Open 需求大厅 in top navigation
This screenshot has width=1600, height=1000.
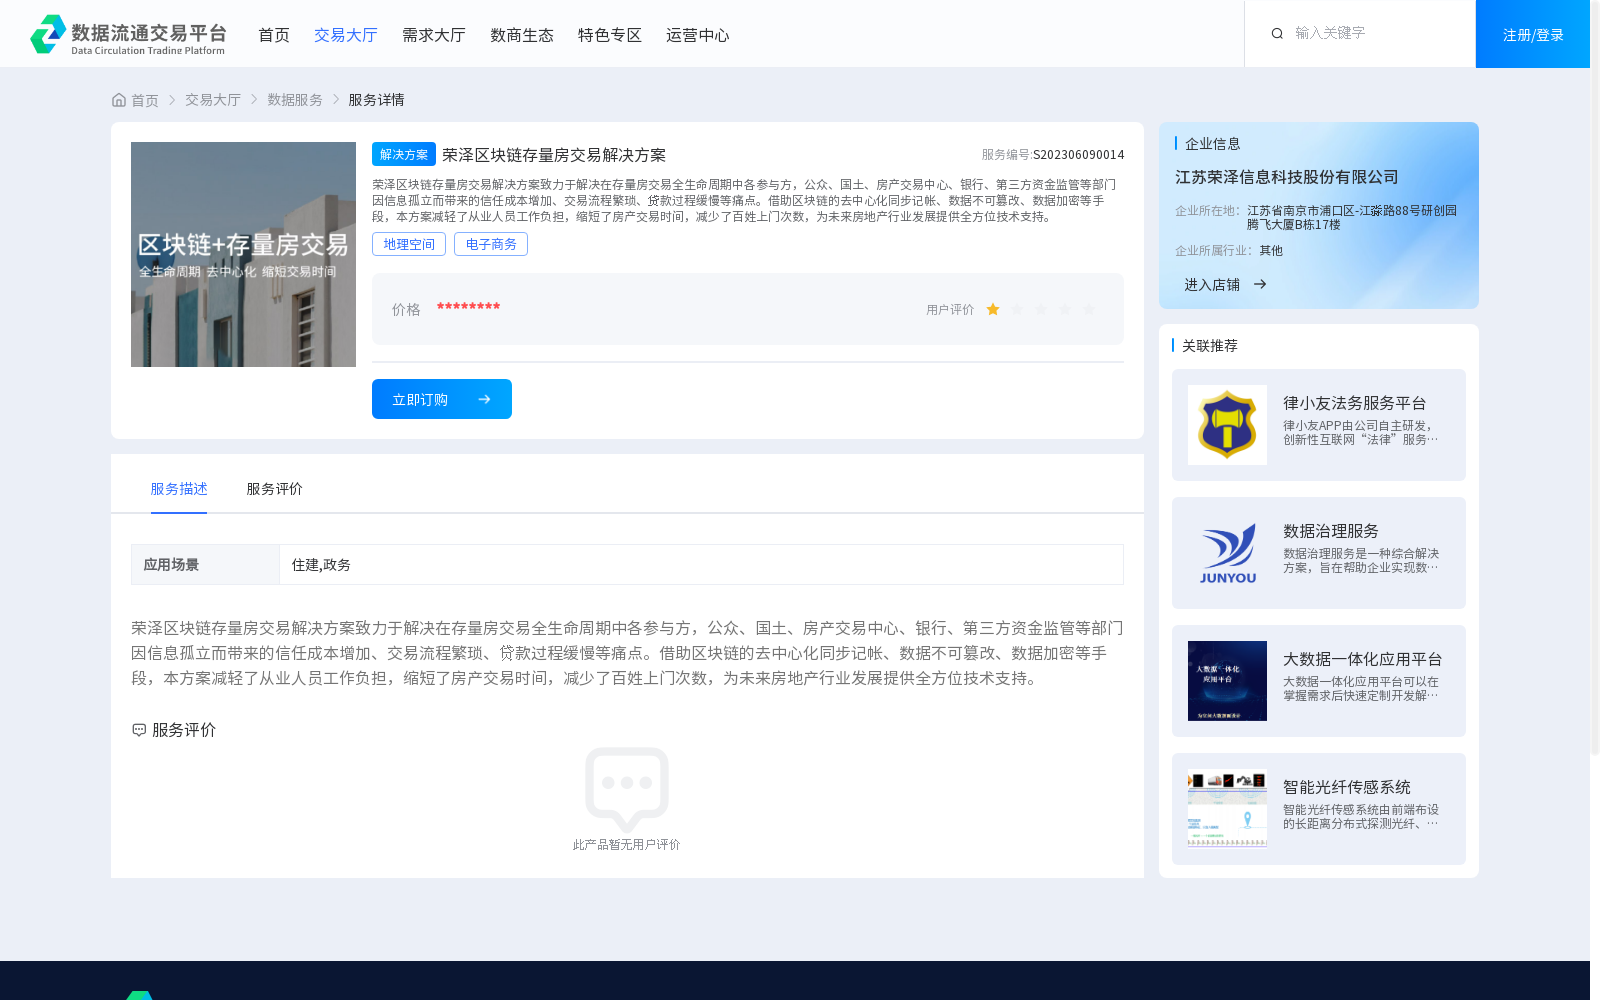434,35
